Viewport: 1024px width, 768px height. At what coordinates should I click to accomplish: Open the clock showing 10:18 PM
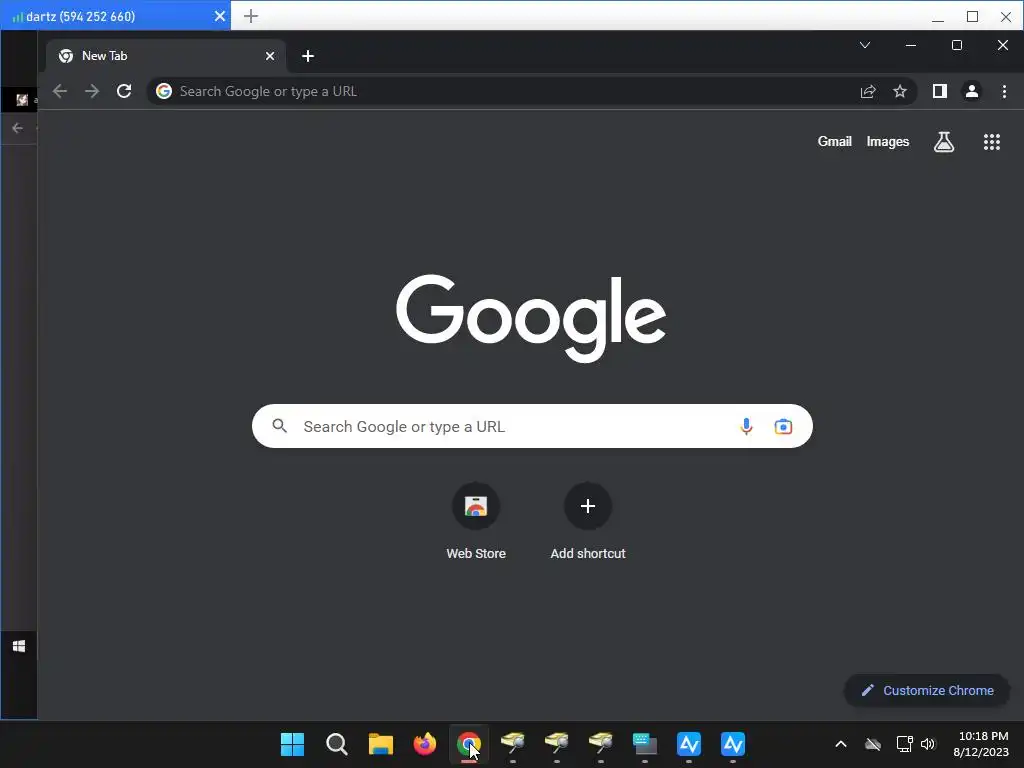982,744
